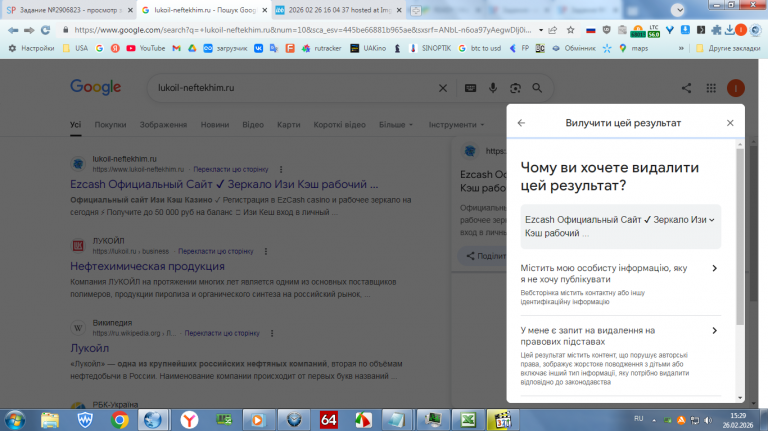Show hidden system tray icons
Screen dimensions: 768x431
click(653, 420)
